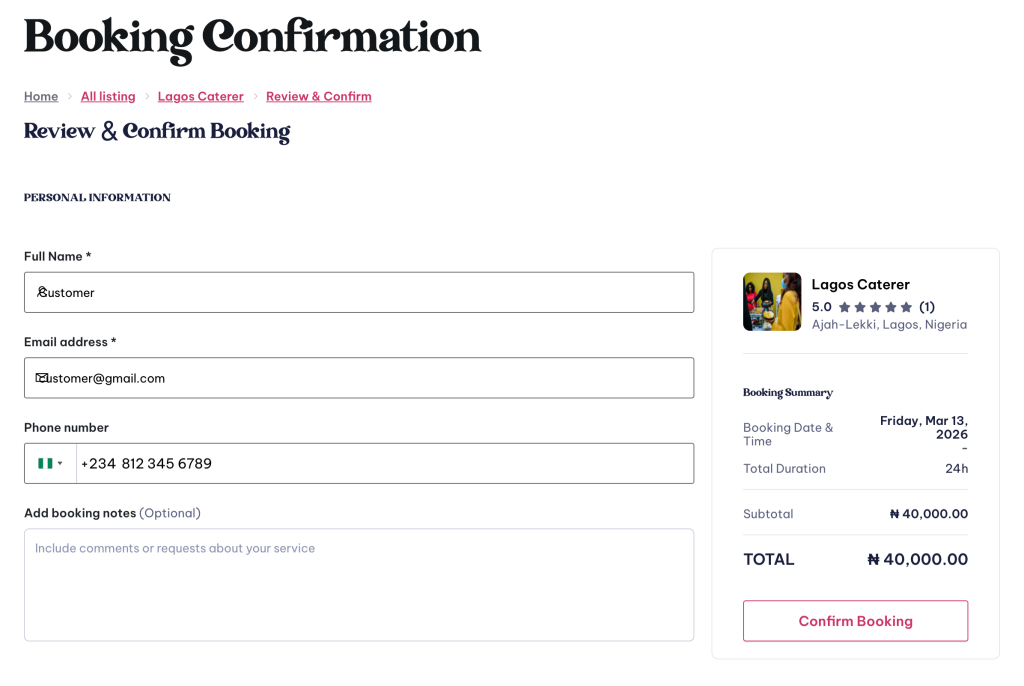The height and width of the screenshot is (686, 1024).
Task: Click the booking notes text area
Action: pyautogui.click(x=359, y=585)
